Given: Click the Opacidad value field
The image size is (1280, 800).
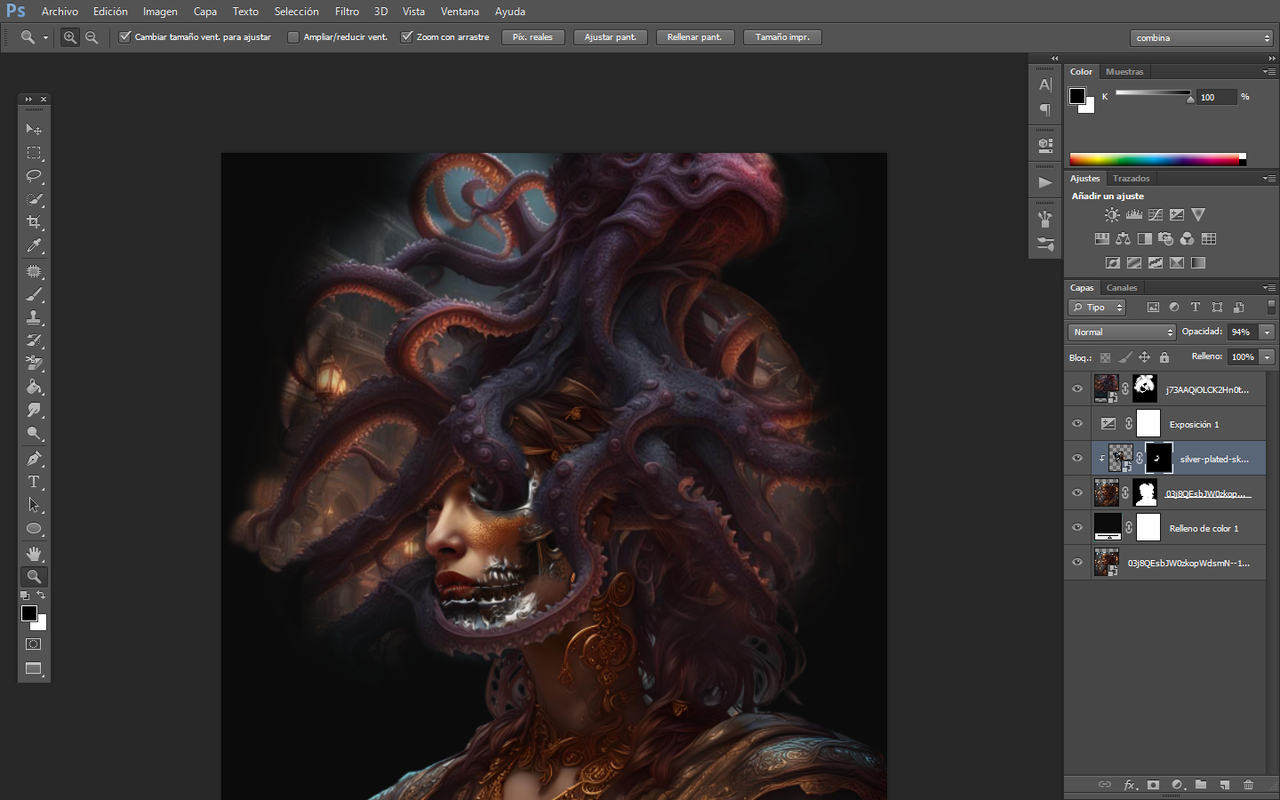Looking at the screenshot, I should [x=1242, y=332].
